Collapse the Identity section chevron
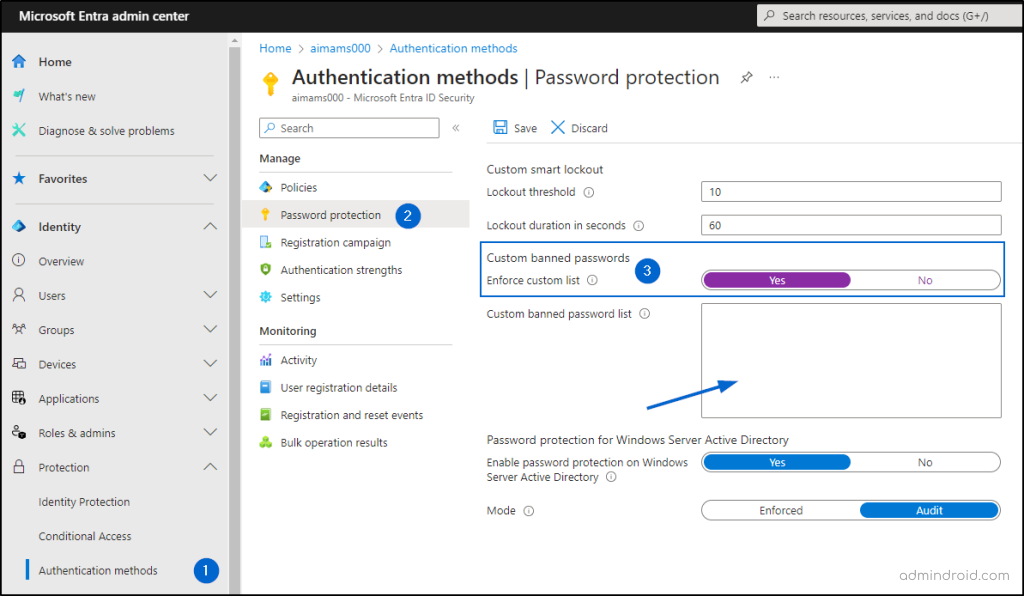 210,226
